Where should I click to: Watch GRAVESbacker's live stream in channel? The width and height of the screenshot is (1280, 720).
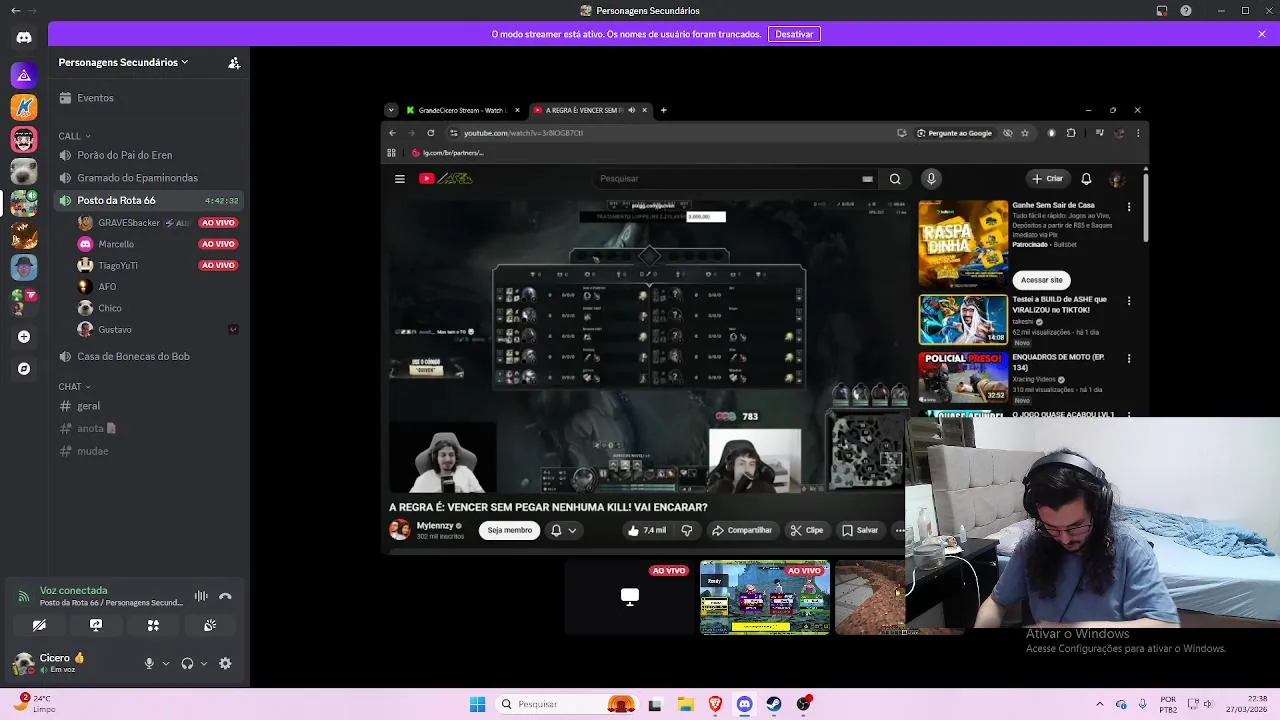pyautogui.click(x=218, y=223)
